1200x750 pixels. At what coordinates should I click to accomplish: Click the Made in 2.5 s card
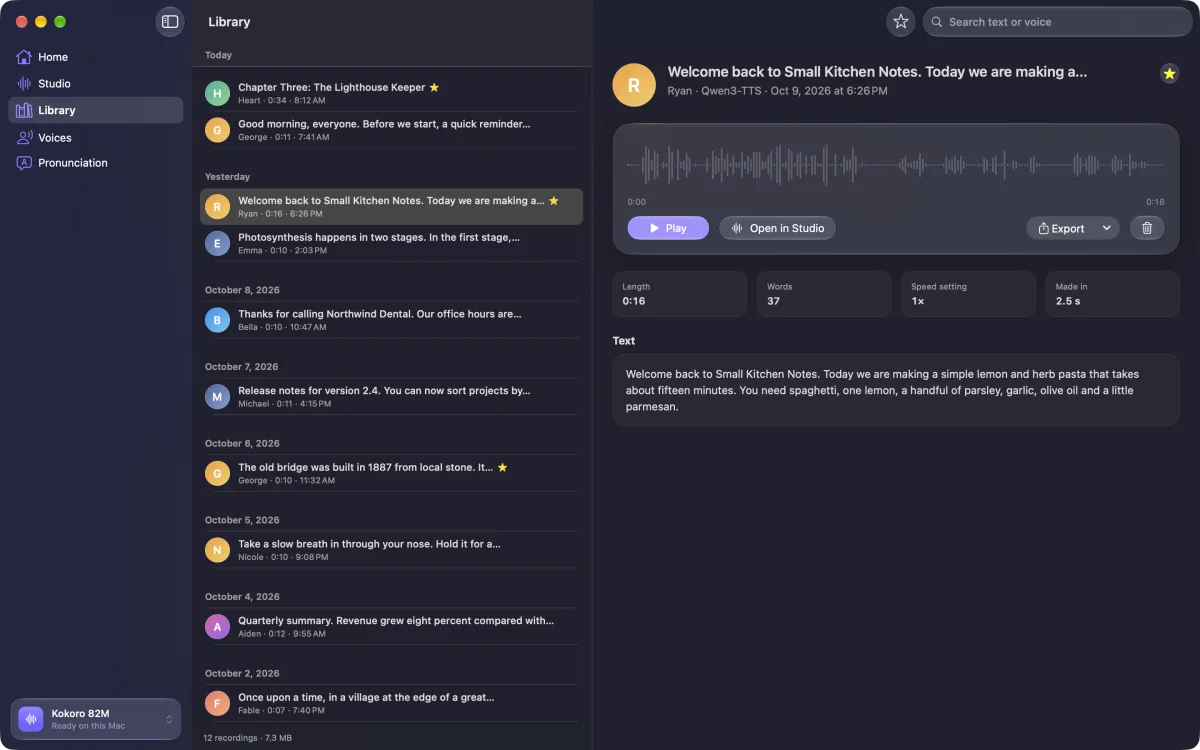(1113, 294)
